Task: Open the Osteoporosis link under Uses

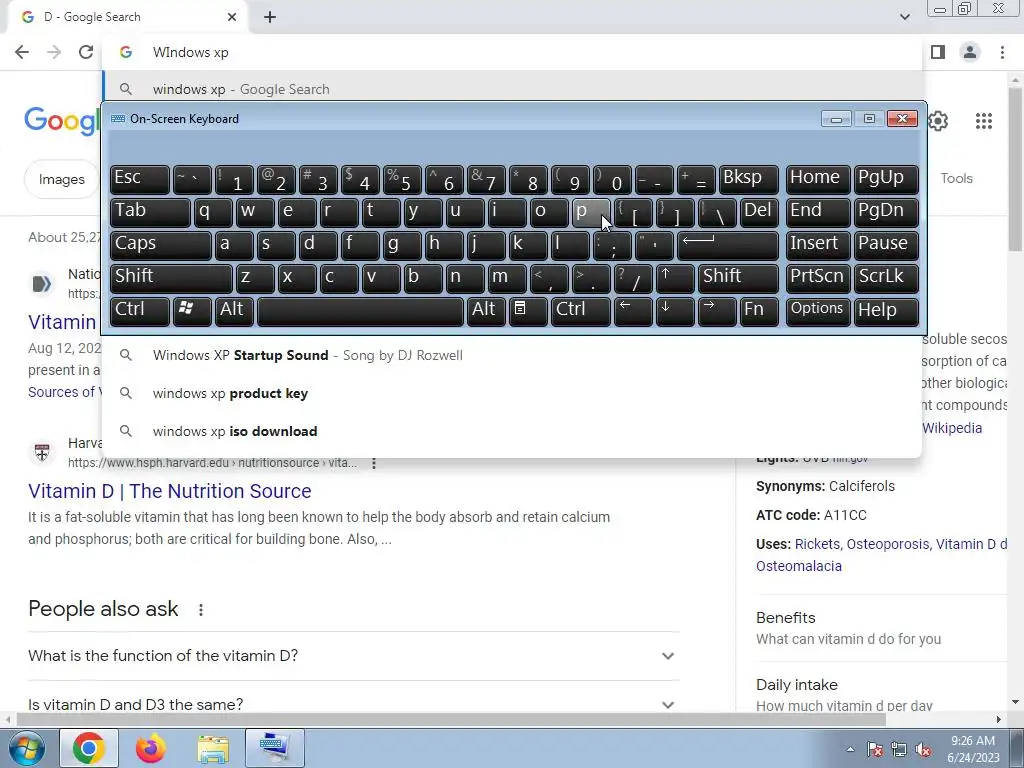Action: [x=888, y=544]
